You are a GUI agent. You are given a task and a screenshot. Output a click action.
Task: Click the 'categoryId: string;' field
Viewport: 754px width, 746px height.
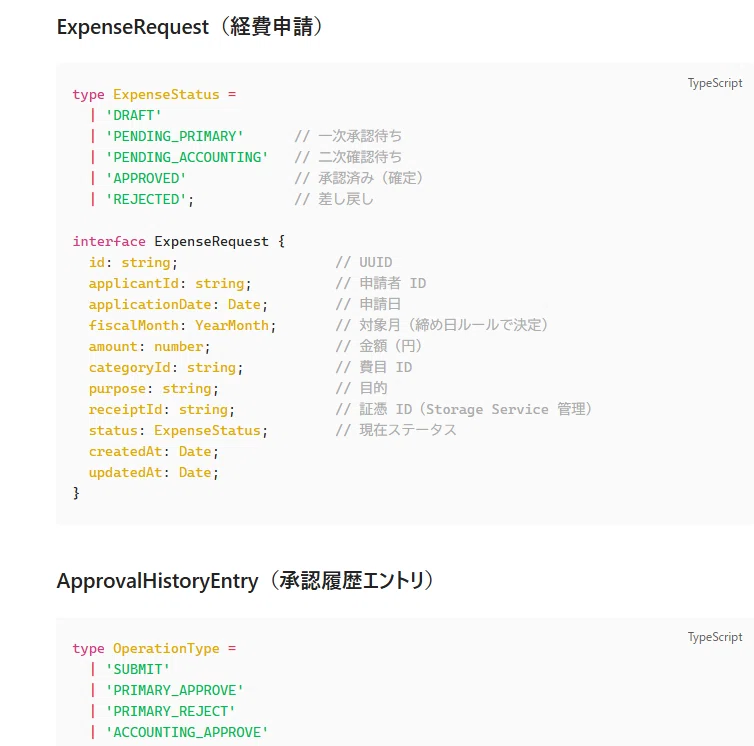166,367
